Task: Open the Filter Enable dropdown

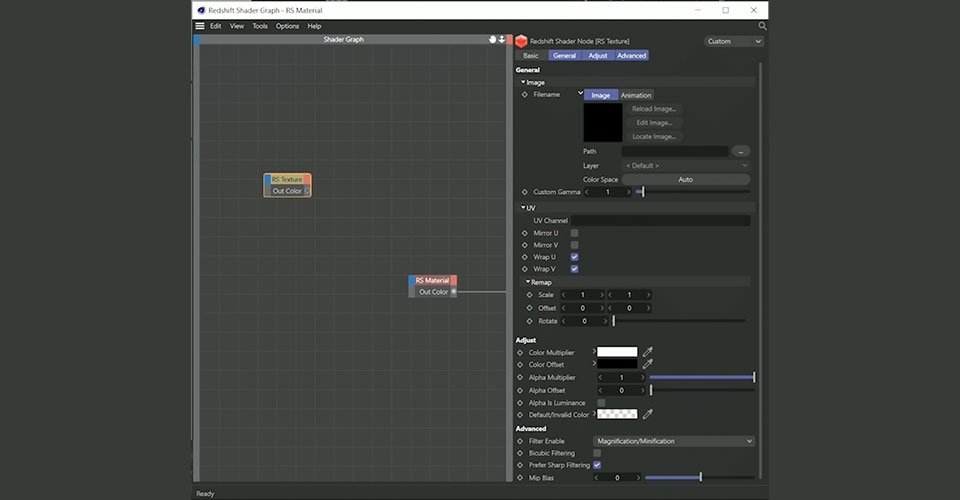Action: pos(673,441)
